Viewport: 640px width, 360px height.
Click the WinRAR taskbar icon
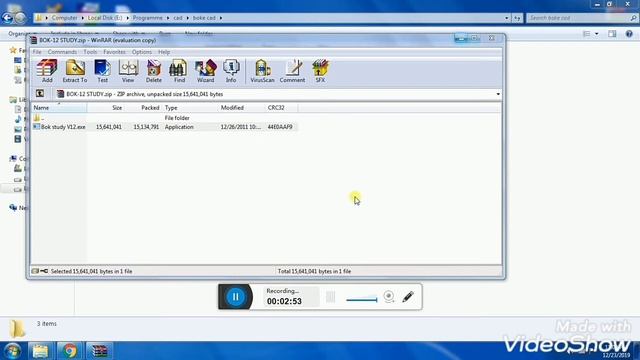(x=99, y=351)
